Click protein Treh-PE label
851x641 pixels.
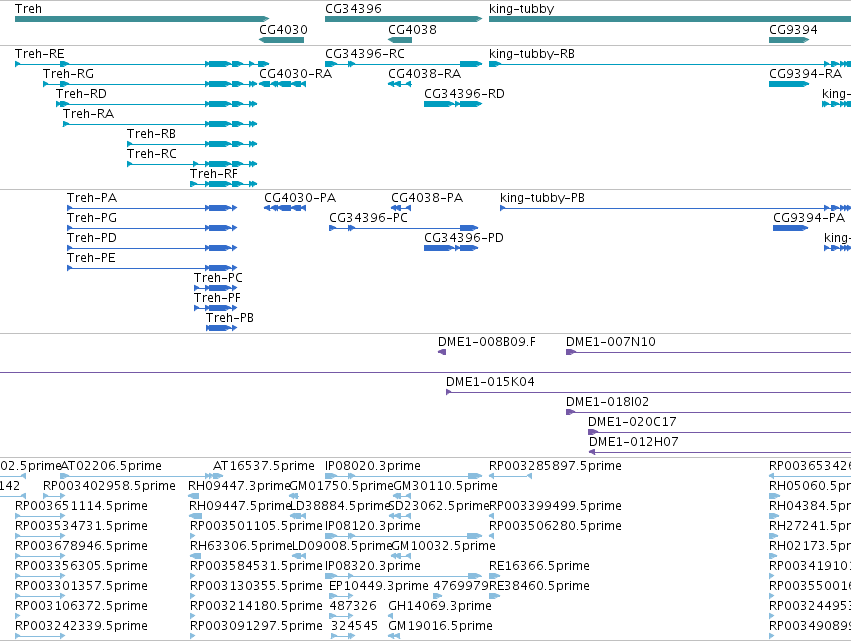[91, 258]
